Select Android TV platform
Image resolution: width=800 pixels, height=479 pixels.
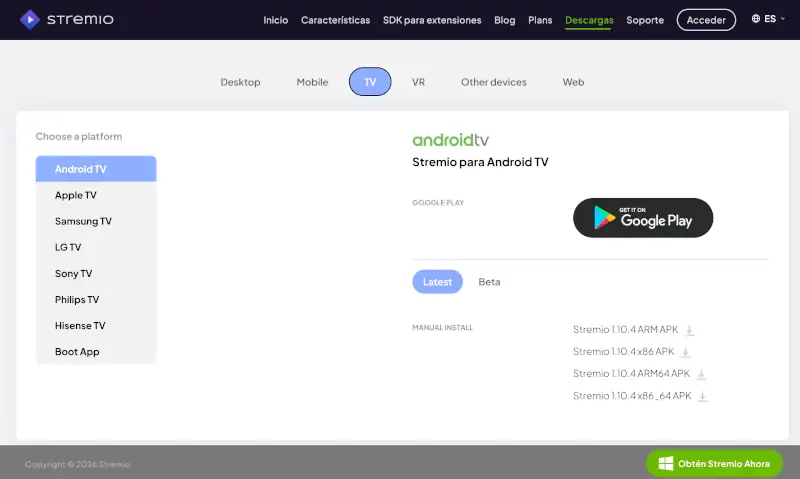point(96,169)
